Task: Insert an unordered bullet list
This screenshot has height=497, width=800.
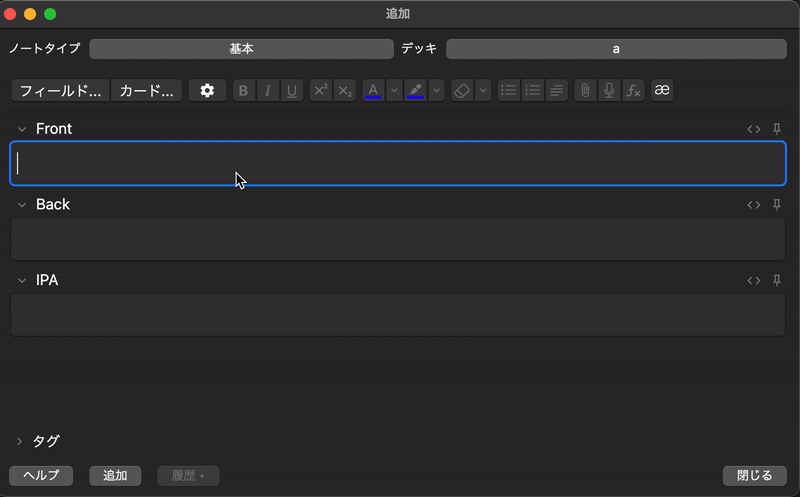Action: (509, 90)
